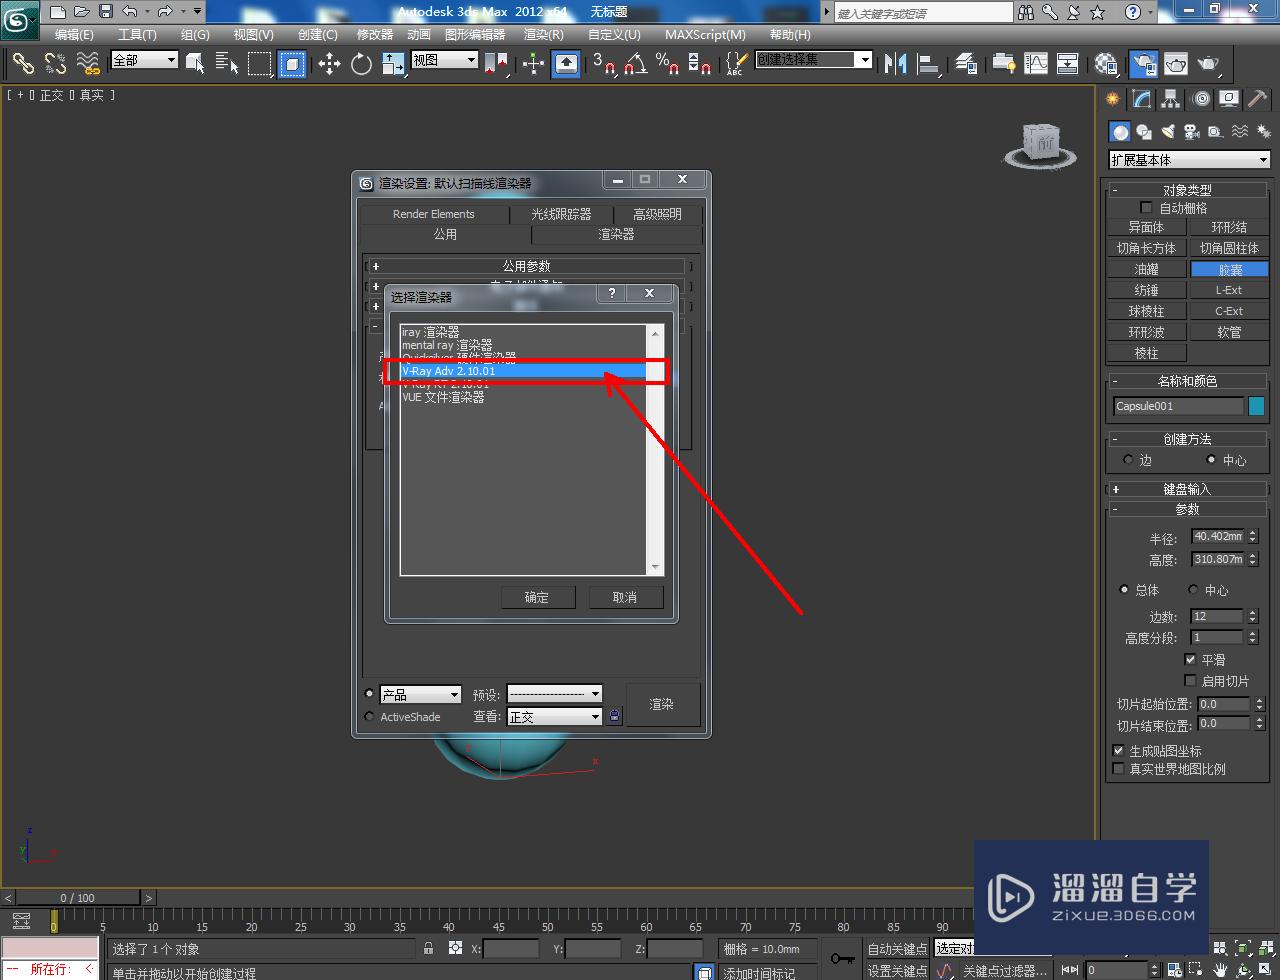Toggle 生成贴图坐标 checkbox
Screen dimensions: 1280x980
(x=1119, y=751)
